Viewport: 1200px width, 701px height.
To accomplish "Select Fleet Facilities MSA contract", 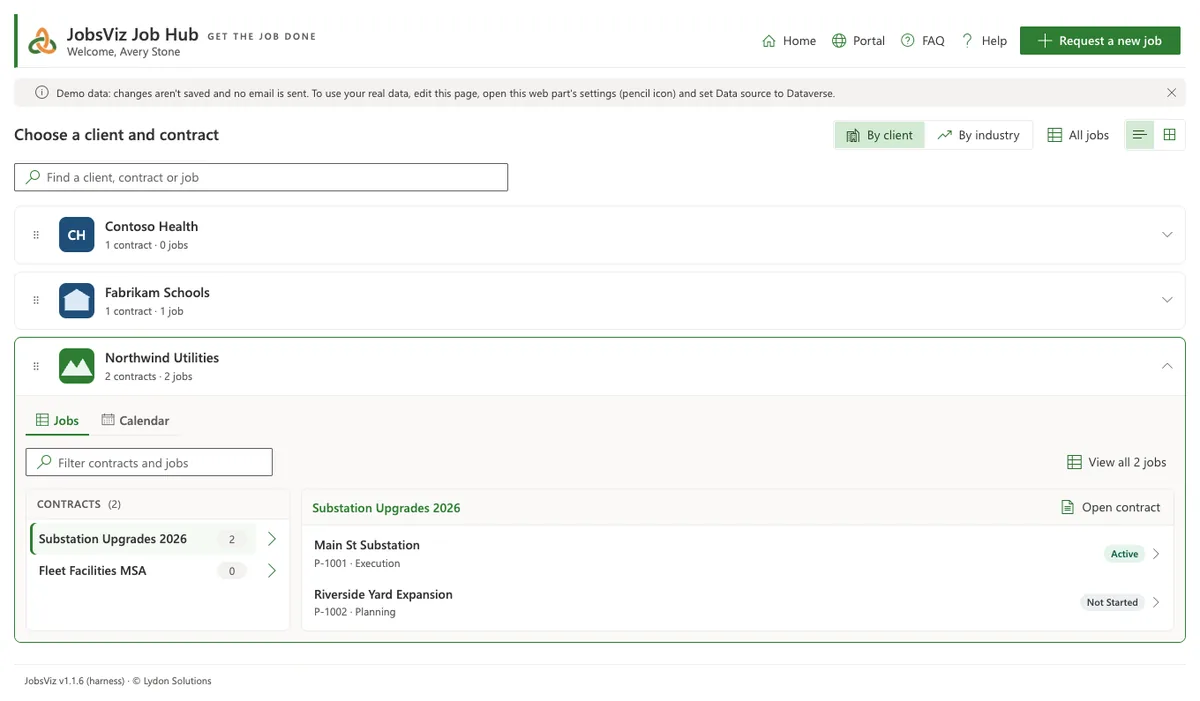I will click(142, 571).
